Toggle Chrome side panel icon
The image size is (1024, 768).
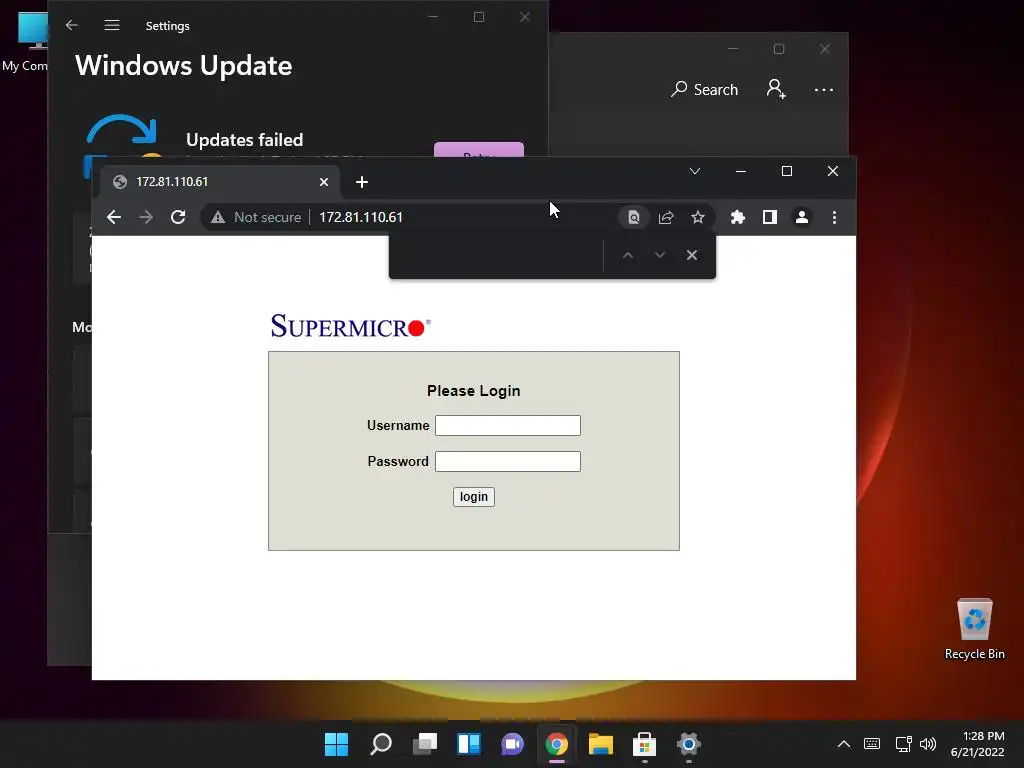770,217
